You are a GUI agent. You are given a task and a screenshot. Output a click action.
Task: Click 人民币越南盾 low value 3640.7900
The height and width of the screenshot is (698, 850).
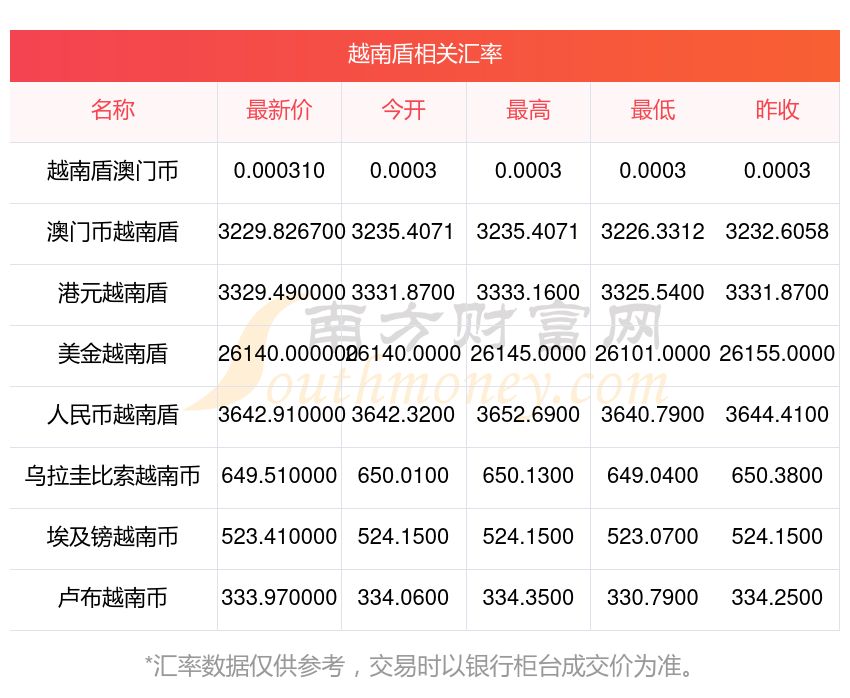pos(653,415)
